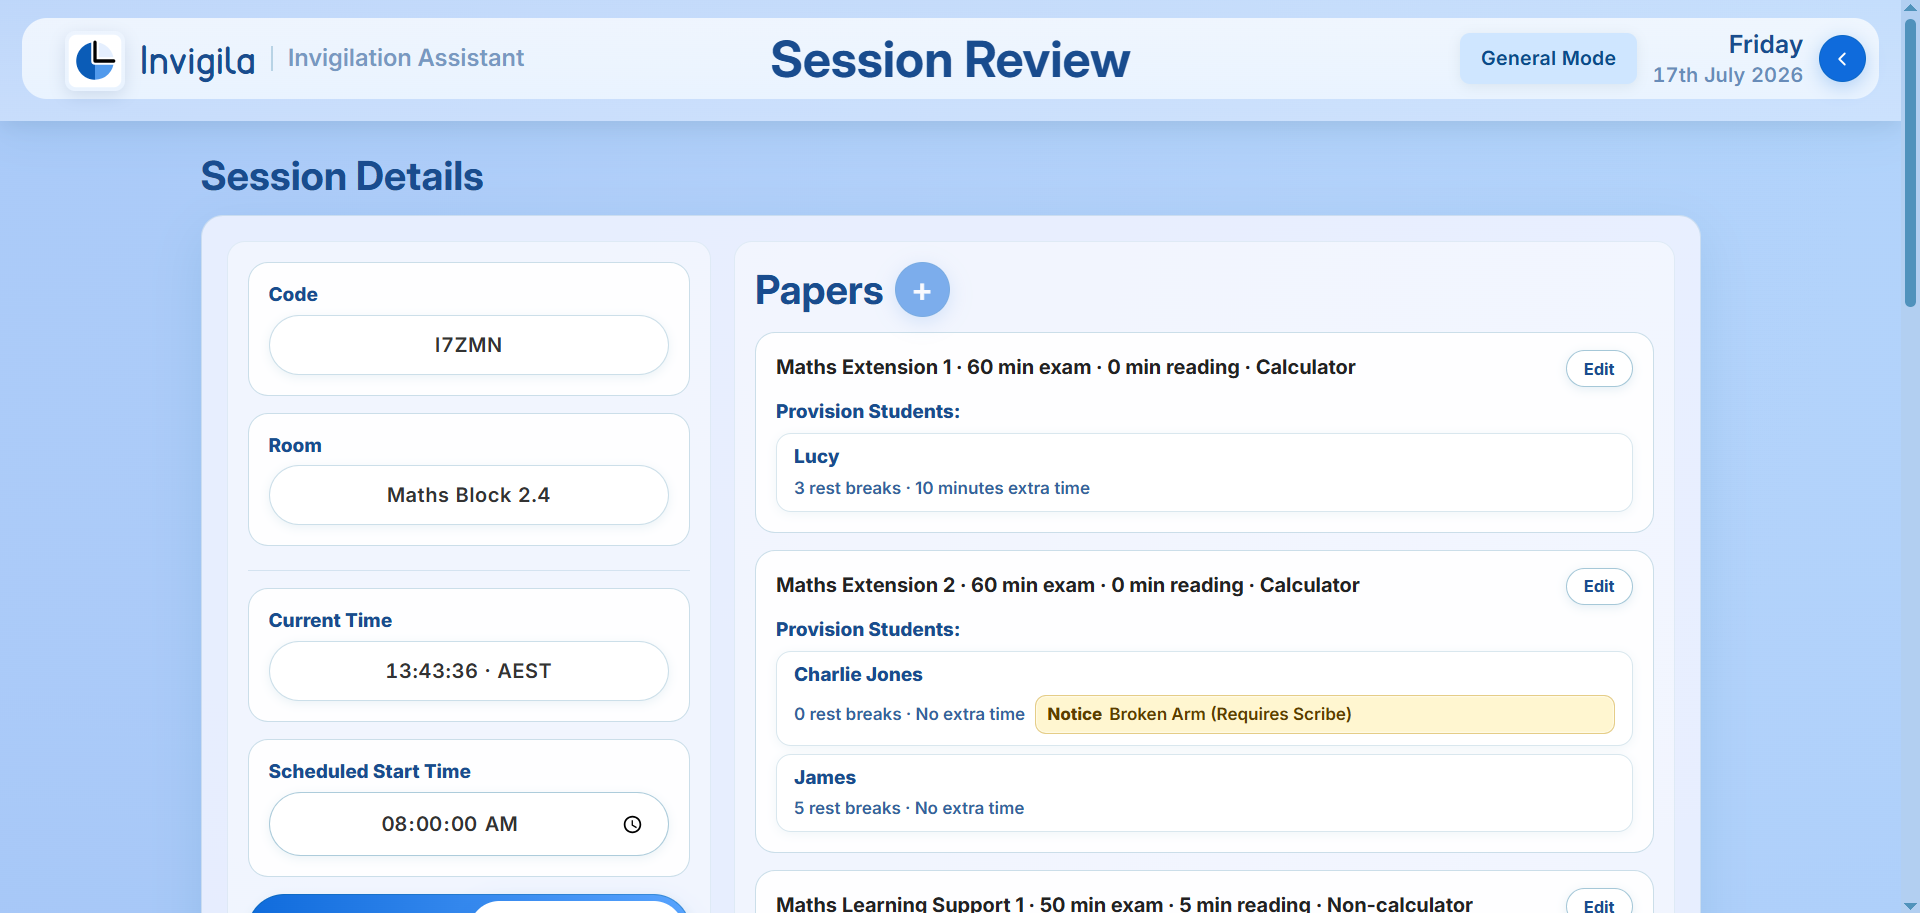Click the blue back chevron button

(x=1842, y=59)
